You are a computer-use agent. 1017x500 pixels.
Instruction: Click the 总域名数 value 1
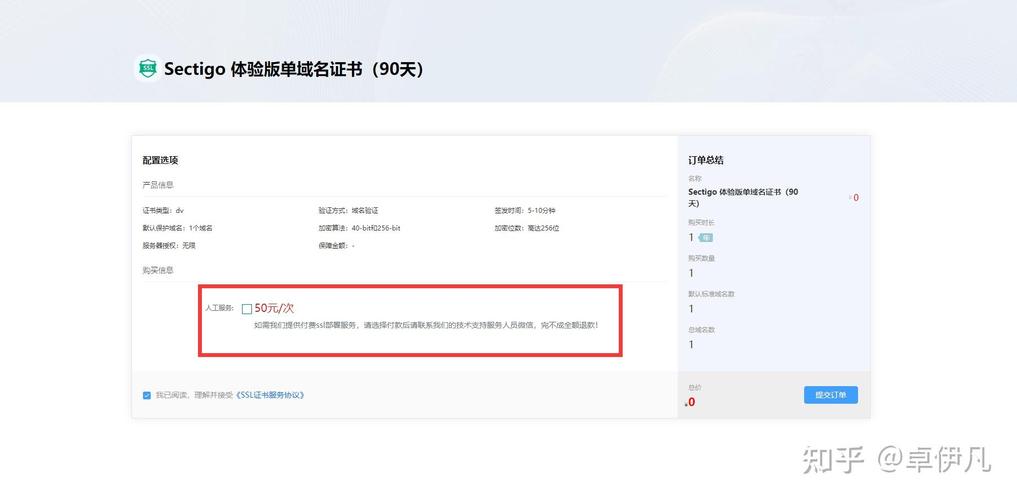691,344
